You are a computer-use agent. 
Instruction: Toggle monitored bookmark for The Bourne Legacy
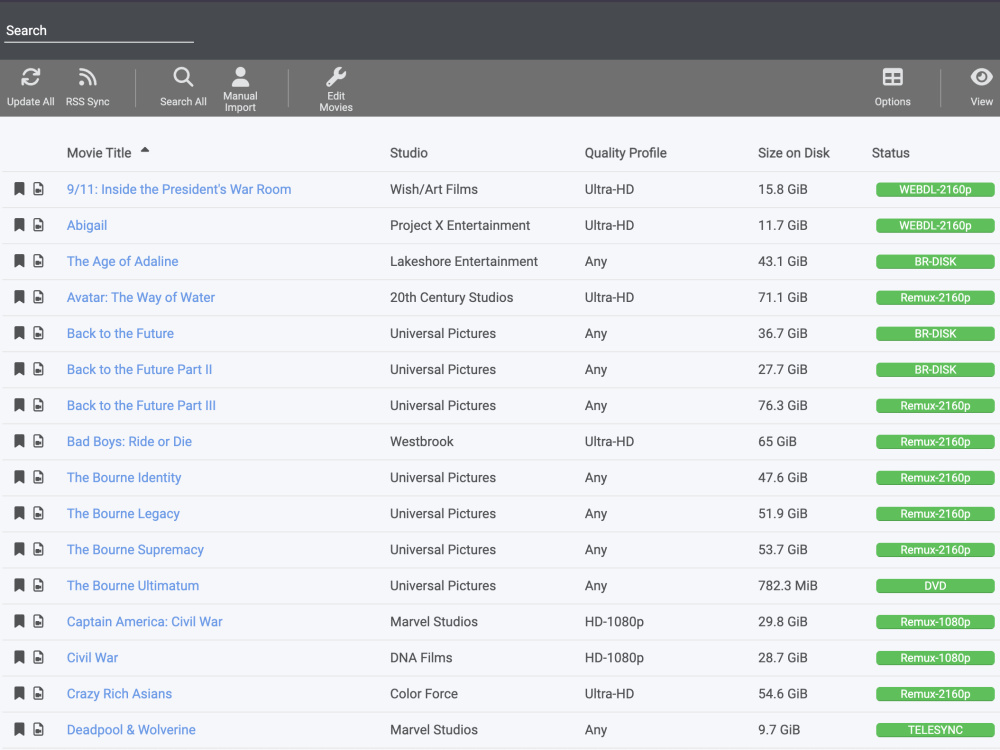click(x=19, y=513)
